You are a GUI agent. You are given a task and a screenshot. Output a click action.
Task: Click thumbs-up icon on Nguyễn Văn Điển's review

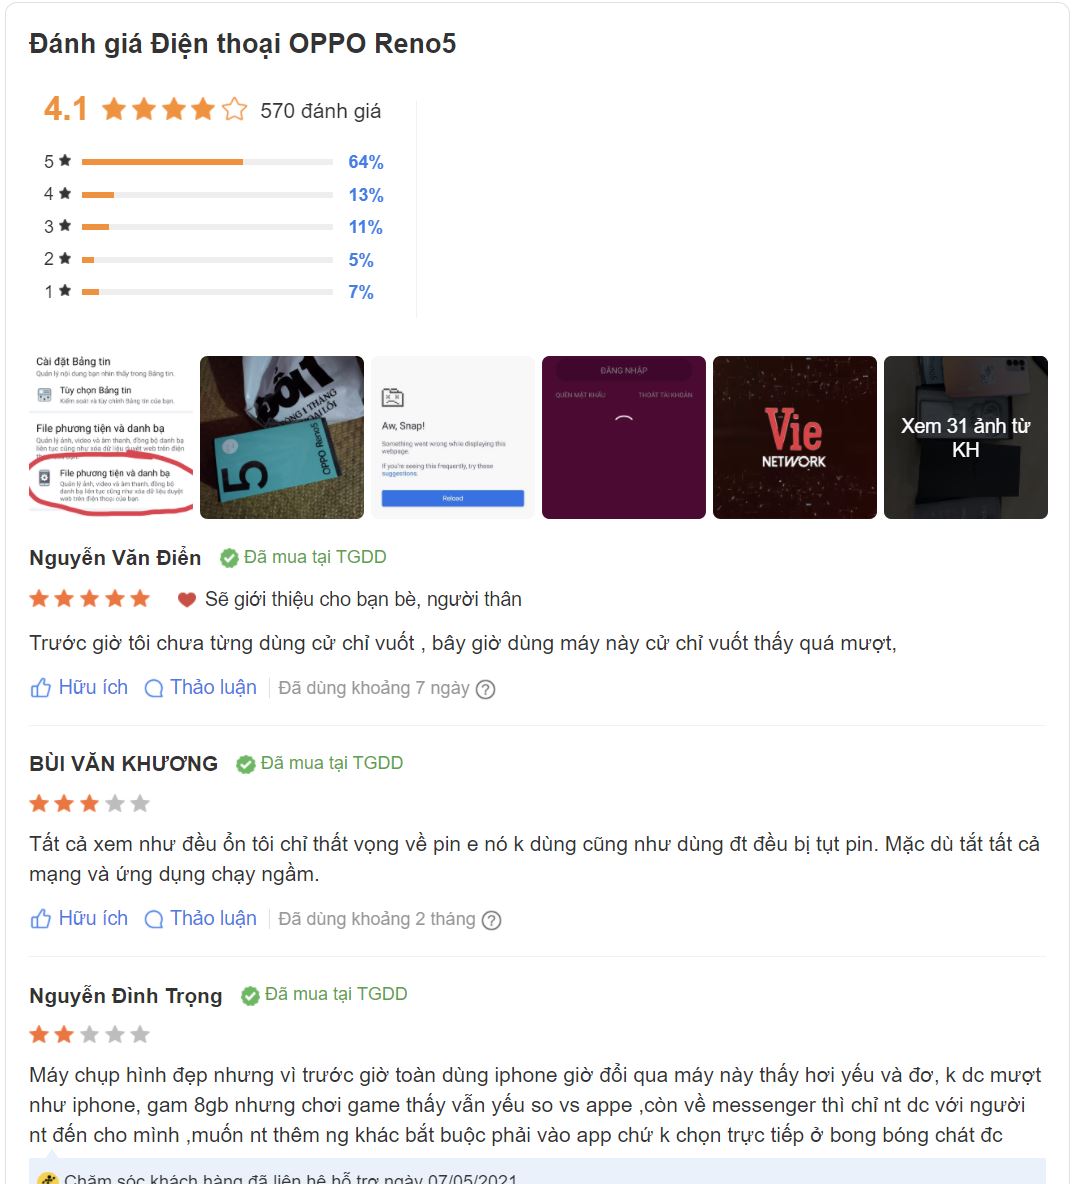point(41,688)
